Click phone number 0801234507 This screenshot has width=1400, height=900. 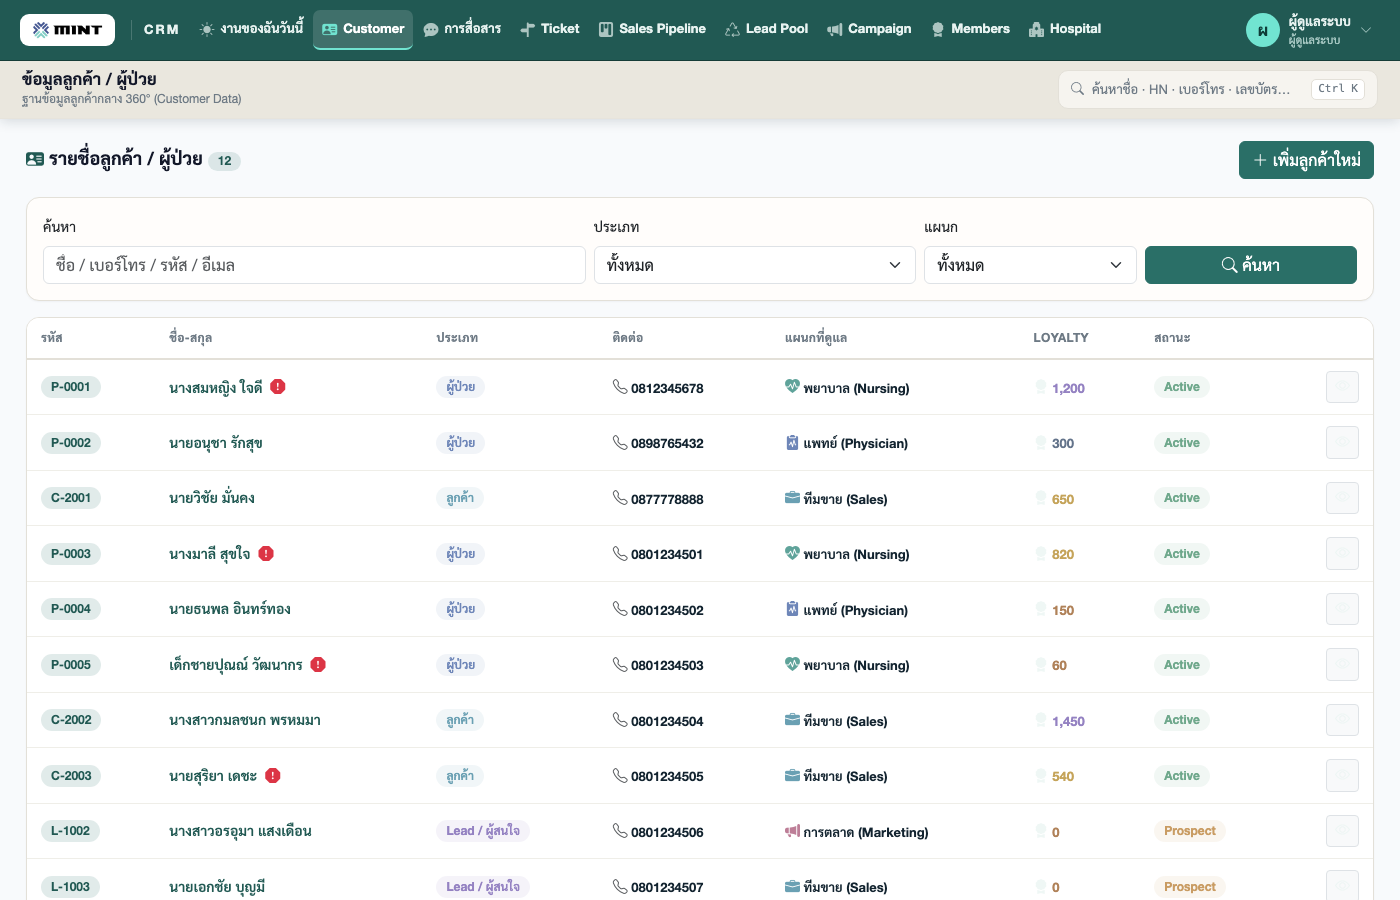click(667, 887)
